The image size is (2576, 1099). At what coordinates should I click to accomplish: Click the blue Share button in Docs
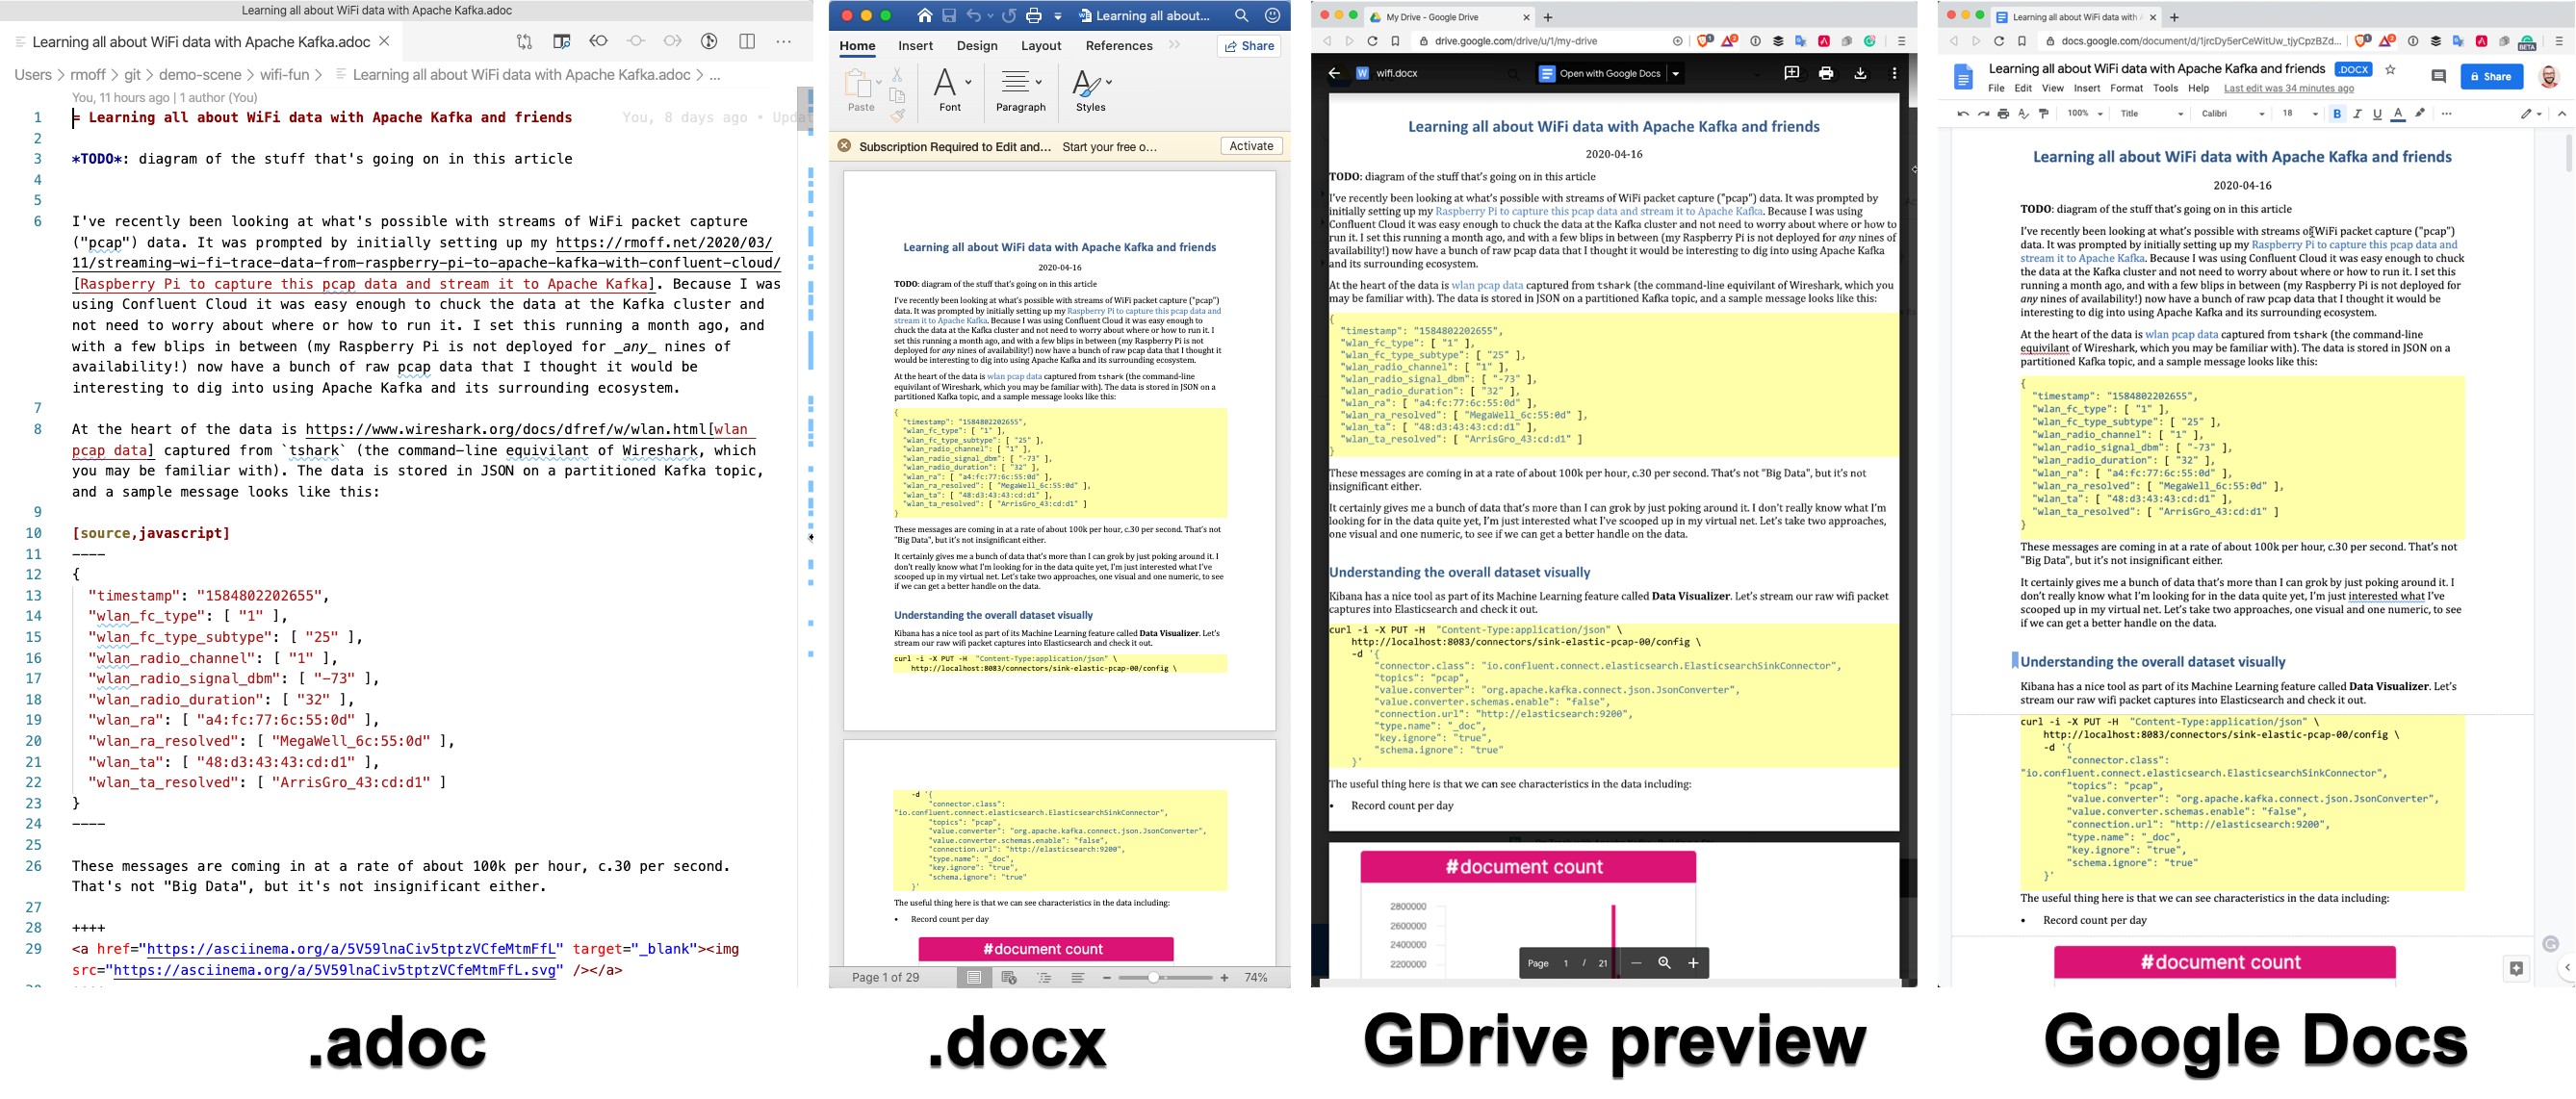click(x=2491, y=77)
